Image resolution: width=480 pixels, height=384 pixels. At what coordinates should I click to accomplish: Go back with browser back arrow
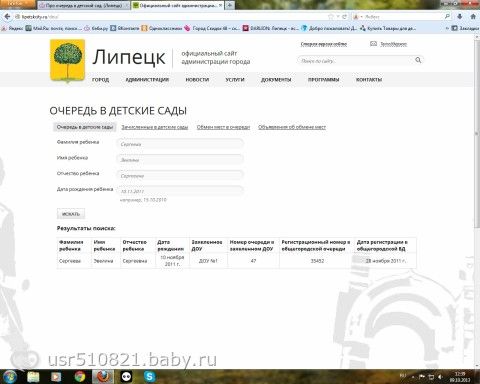[7, 16]
